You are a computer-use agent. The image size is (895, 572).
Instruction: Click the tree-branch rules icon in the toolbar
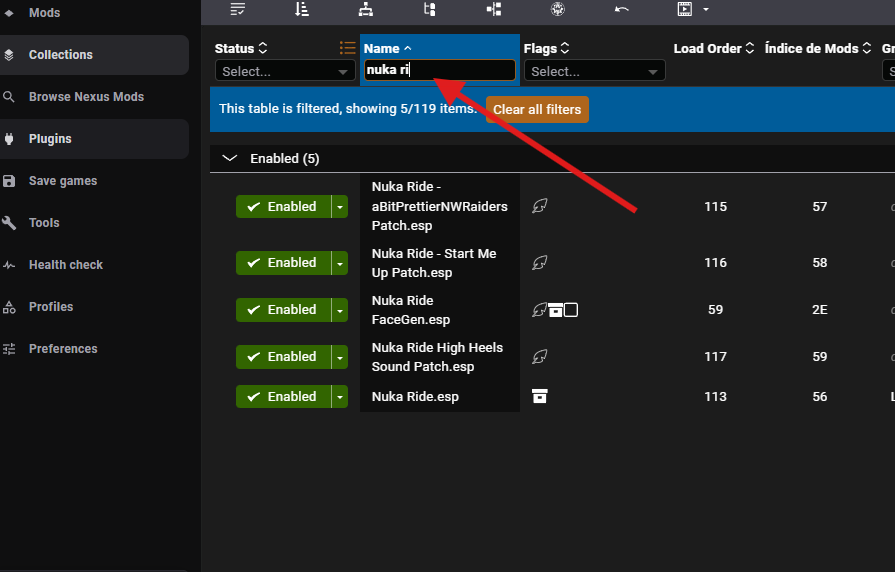pos(430,9)
